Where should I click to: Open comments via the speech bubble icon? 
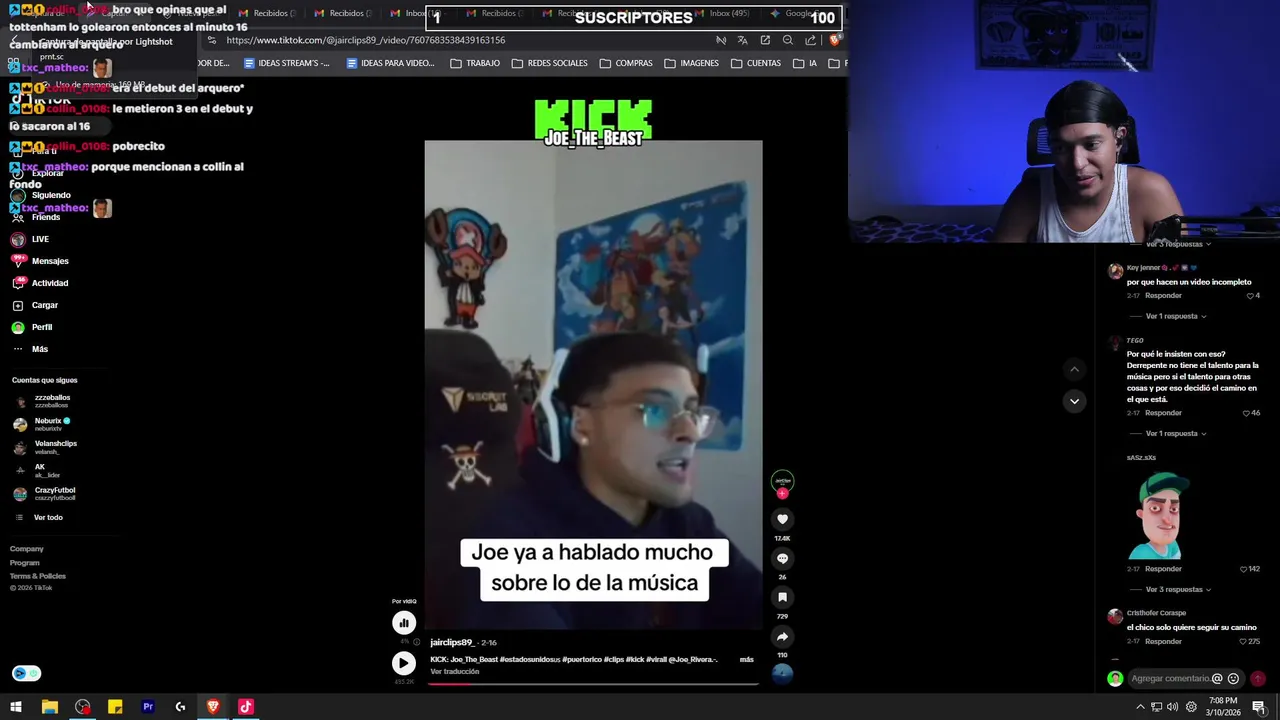[782, 558]
